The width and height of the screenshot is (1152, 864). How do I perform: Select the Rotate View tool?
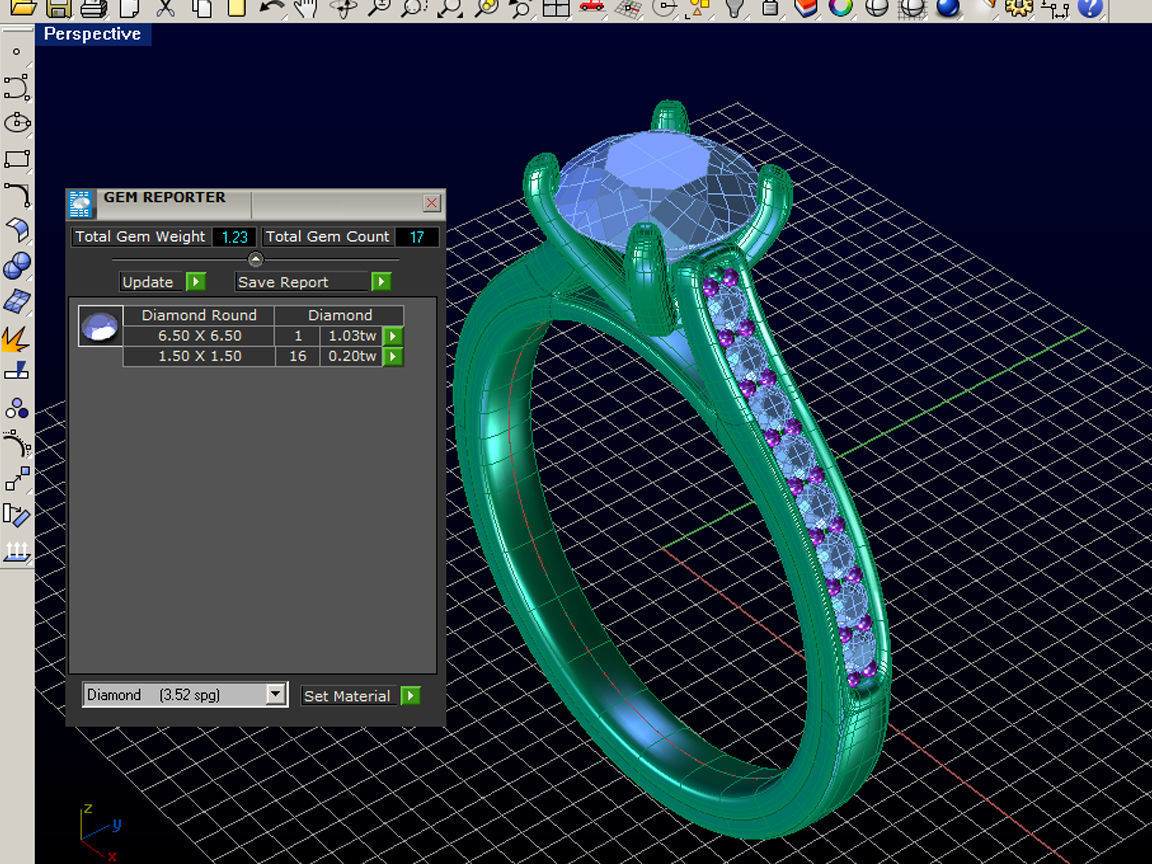(343, 7)
